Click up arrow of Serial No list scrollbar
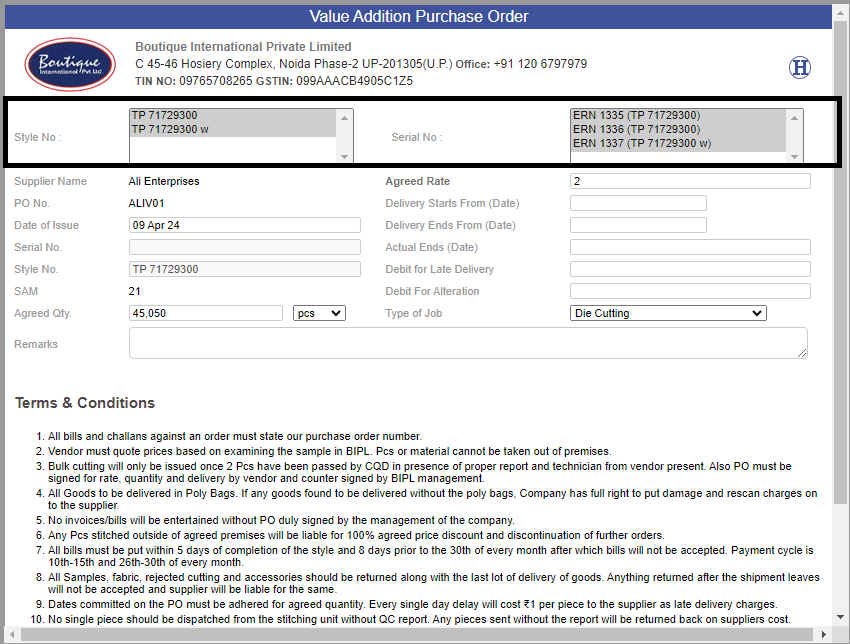 tap(794, 118)
